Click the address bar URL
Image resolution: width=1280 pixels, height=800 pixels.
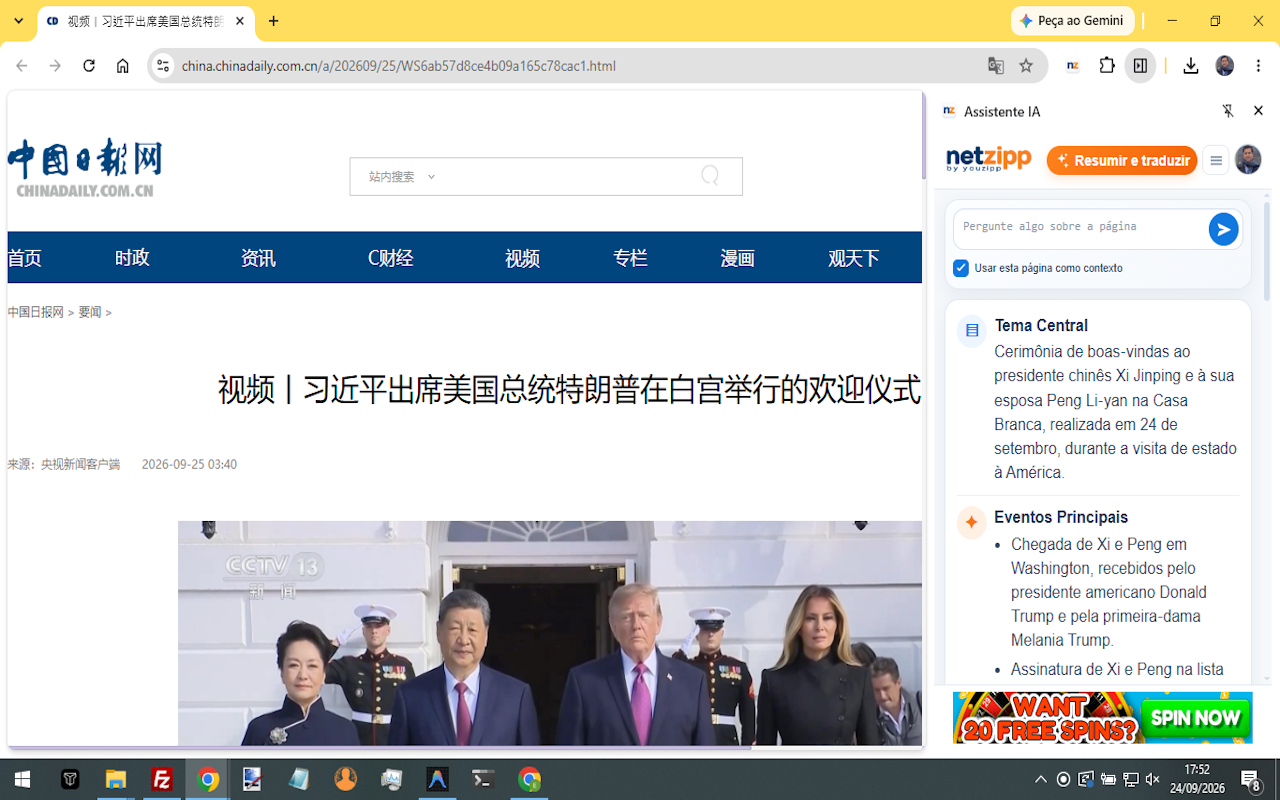pos(399,66)
